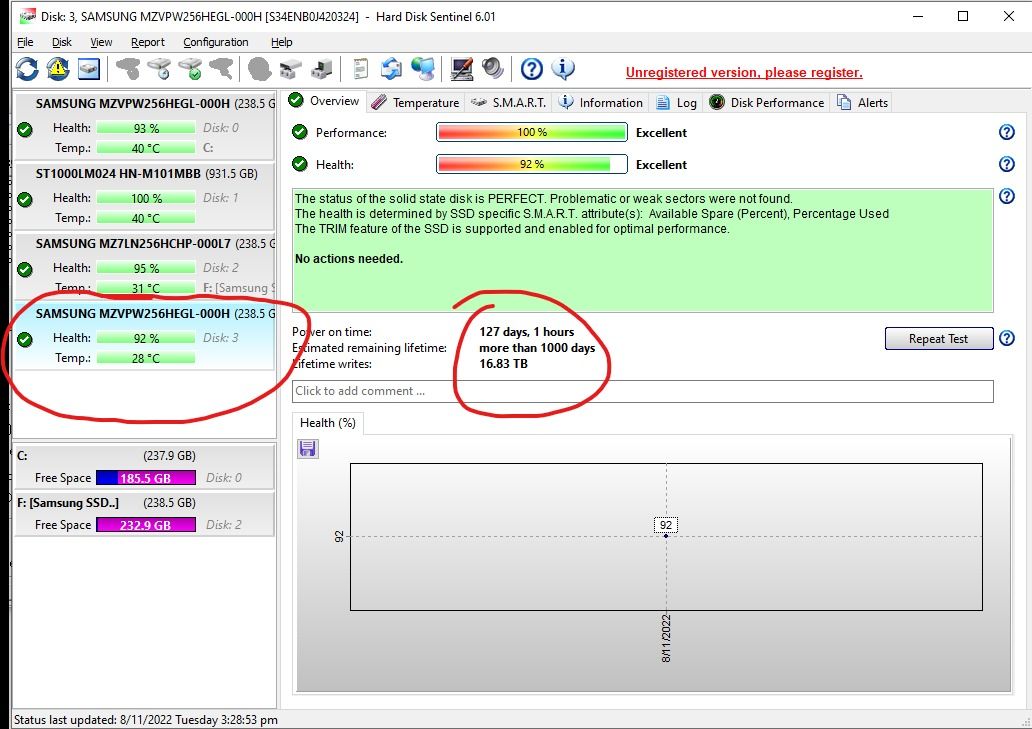The width and height of the screenshot is (1032, 729).
Task: Select the highlighted SAMSUNG MZVPW256HEGL Disk 3
Action: click(144, 336)
